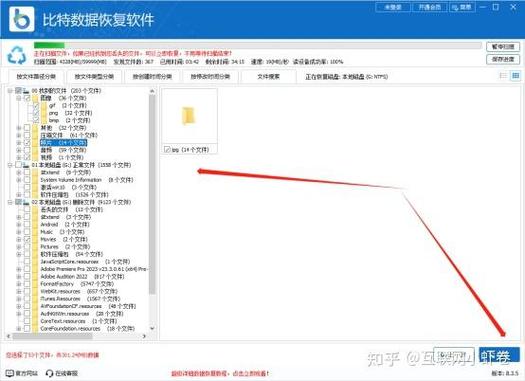Expand the Pictures node
525x381 pixels.
[x=19, y=247]
